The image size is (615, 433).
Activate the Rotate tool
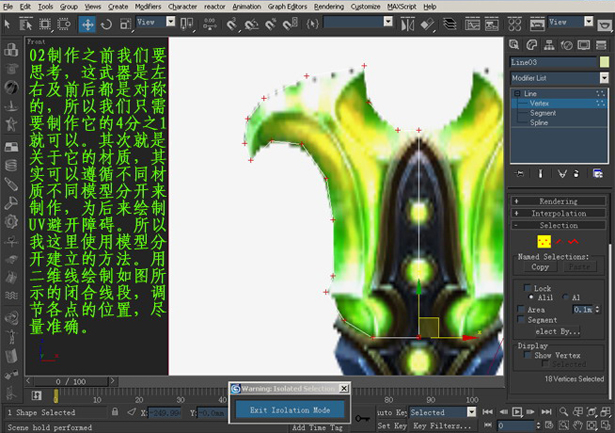[x=106, y=24]
